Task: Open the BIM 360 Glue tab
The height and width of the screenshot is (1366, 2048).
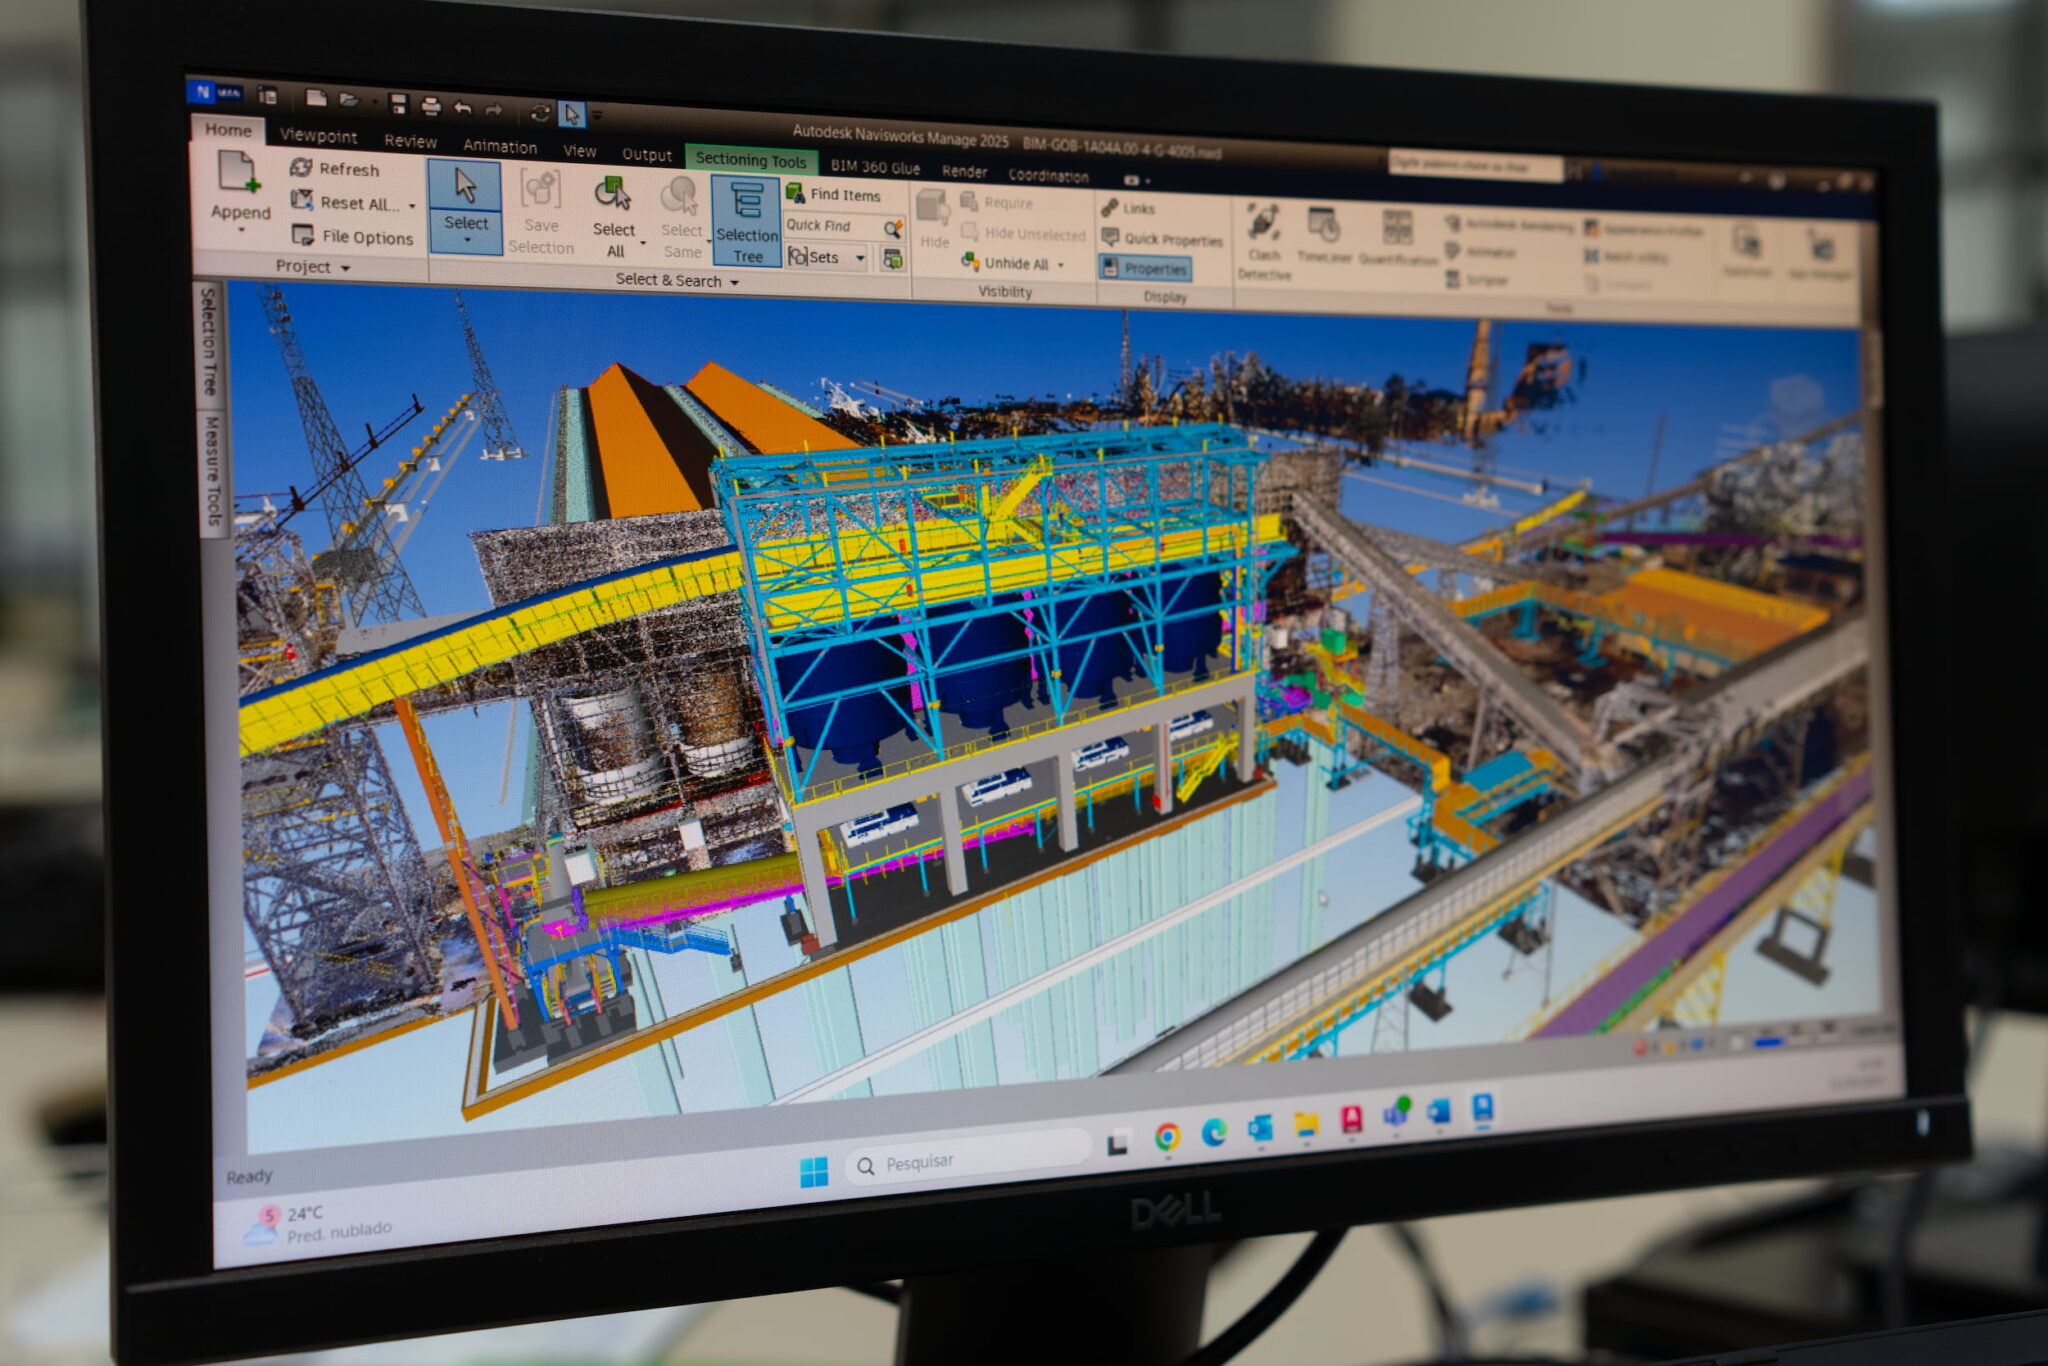Action: click(875, 167)
